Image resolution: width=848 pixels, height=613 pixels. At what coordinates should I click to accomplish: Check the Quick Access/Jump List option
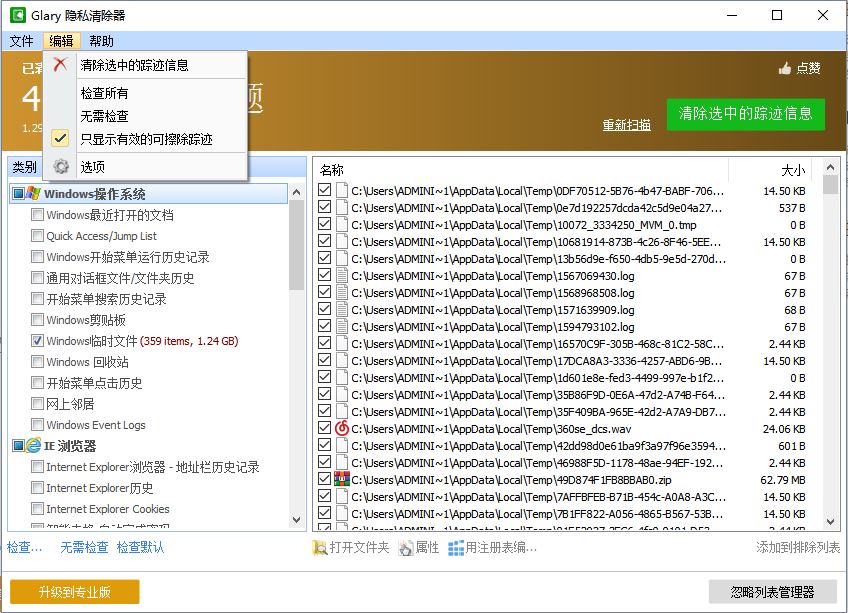click(37, 236)
